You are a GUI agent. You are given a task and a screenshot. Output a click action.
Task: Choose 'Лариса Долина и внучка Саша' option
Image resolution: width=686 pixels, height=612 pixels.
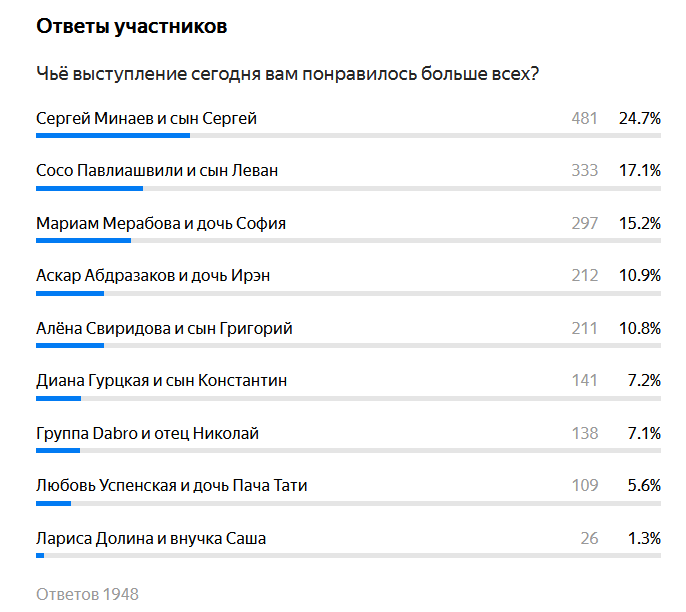[151, 538]
